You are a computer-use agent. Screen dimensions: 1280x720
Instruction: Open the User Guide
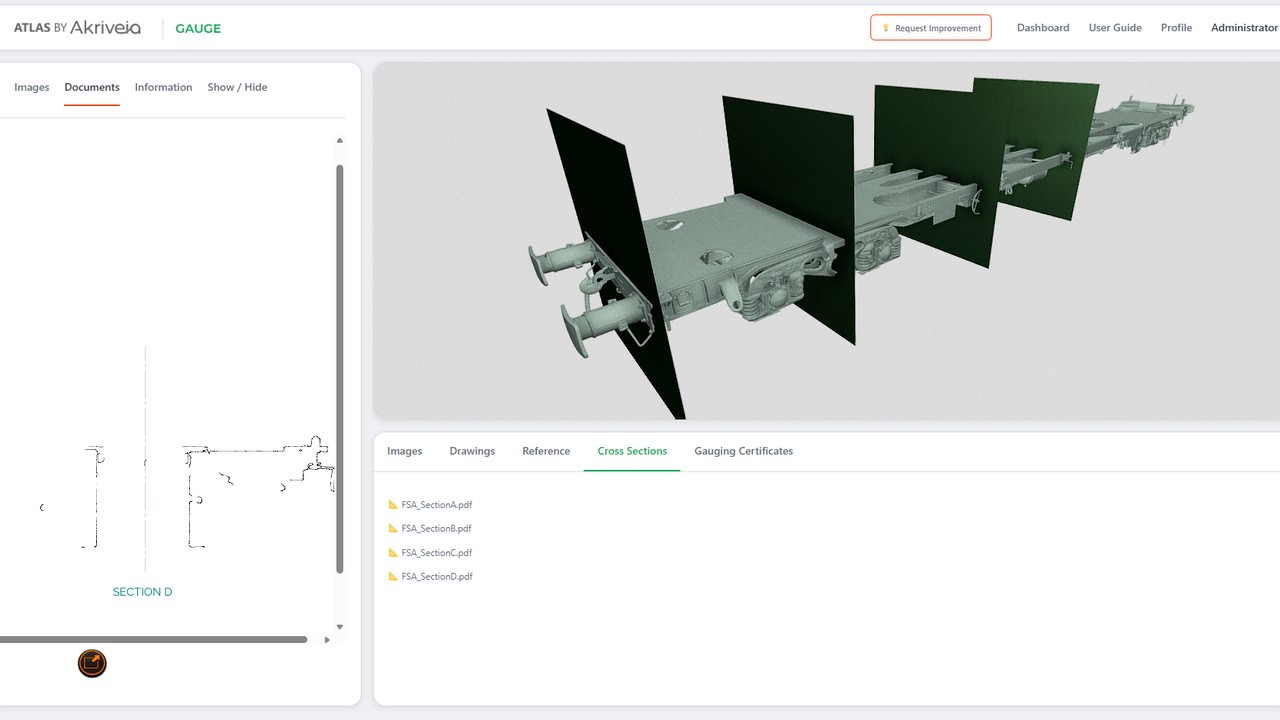(x=1115, y=28)
